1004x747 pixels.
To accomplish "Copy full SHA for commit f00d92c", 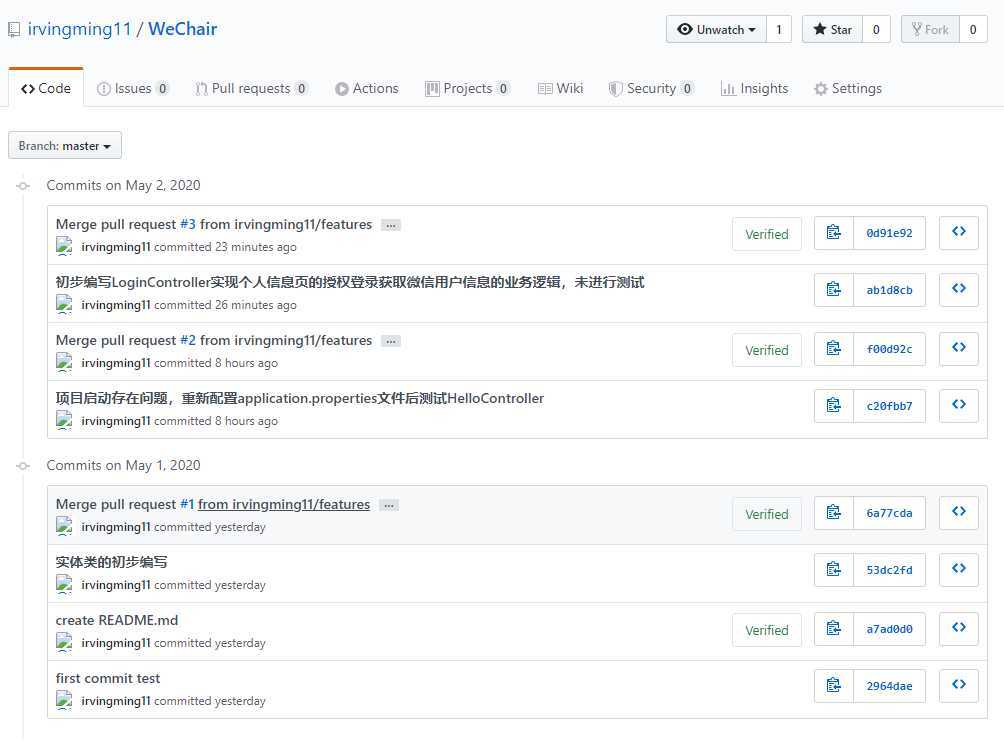I will pyautogui.click(x=834, y=349).
